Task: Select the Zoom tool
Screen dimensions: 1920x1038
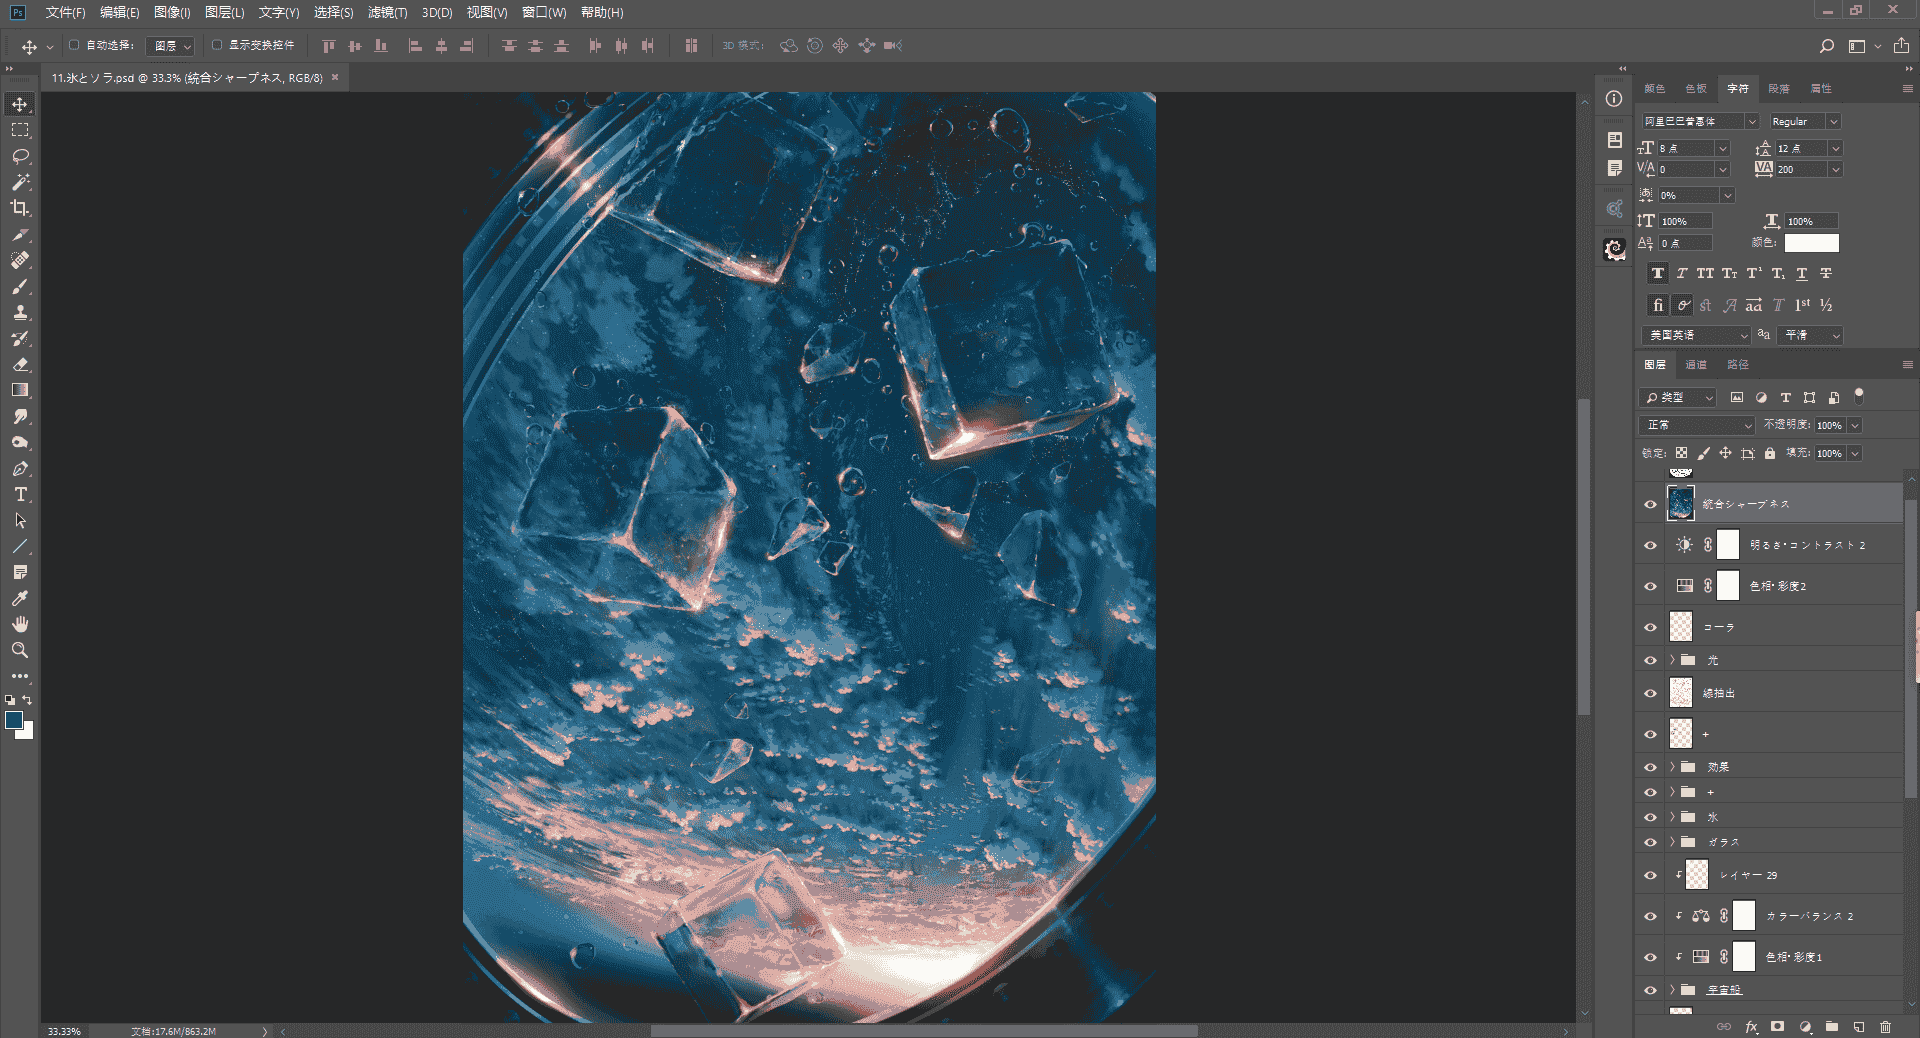Action: 20,650
